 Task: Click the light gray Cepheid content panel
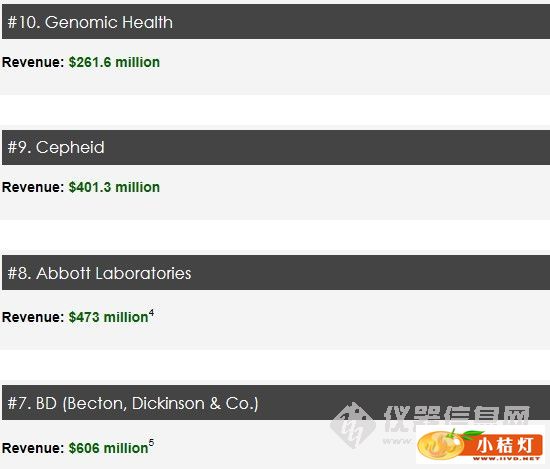(x=275, y=192)
